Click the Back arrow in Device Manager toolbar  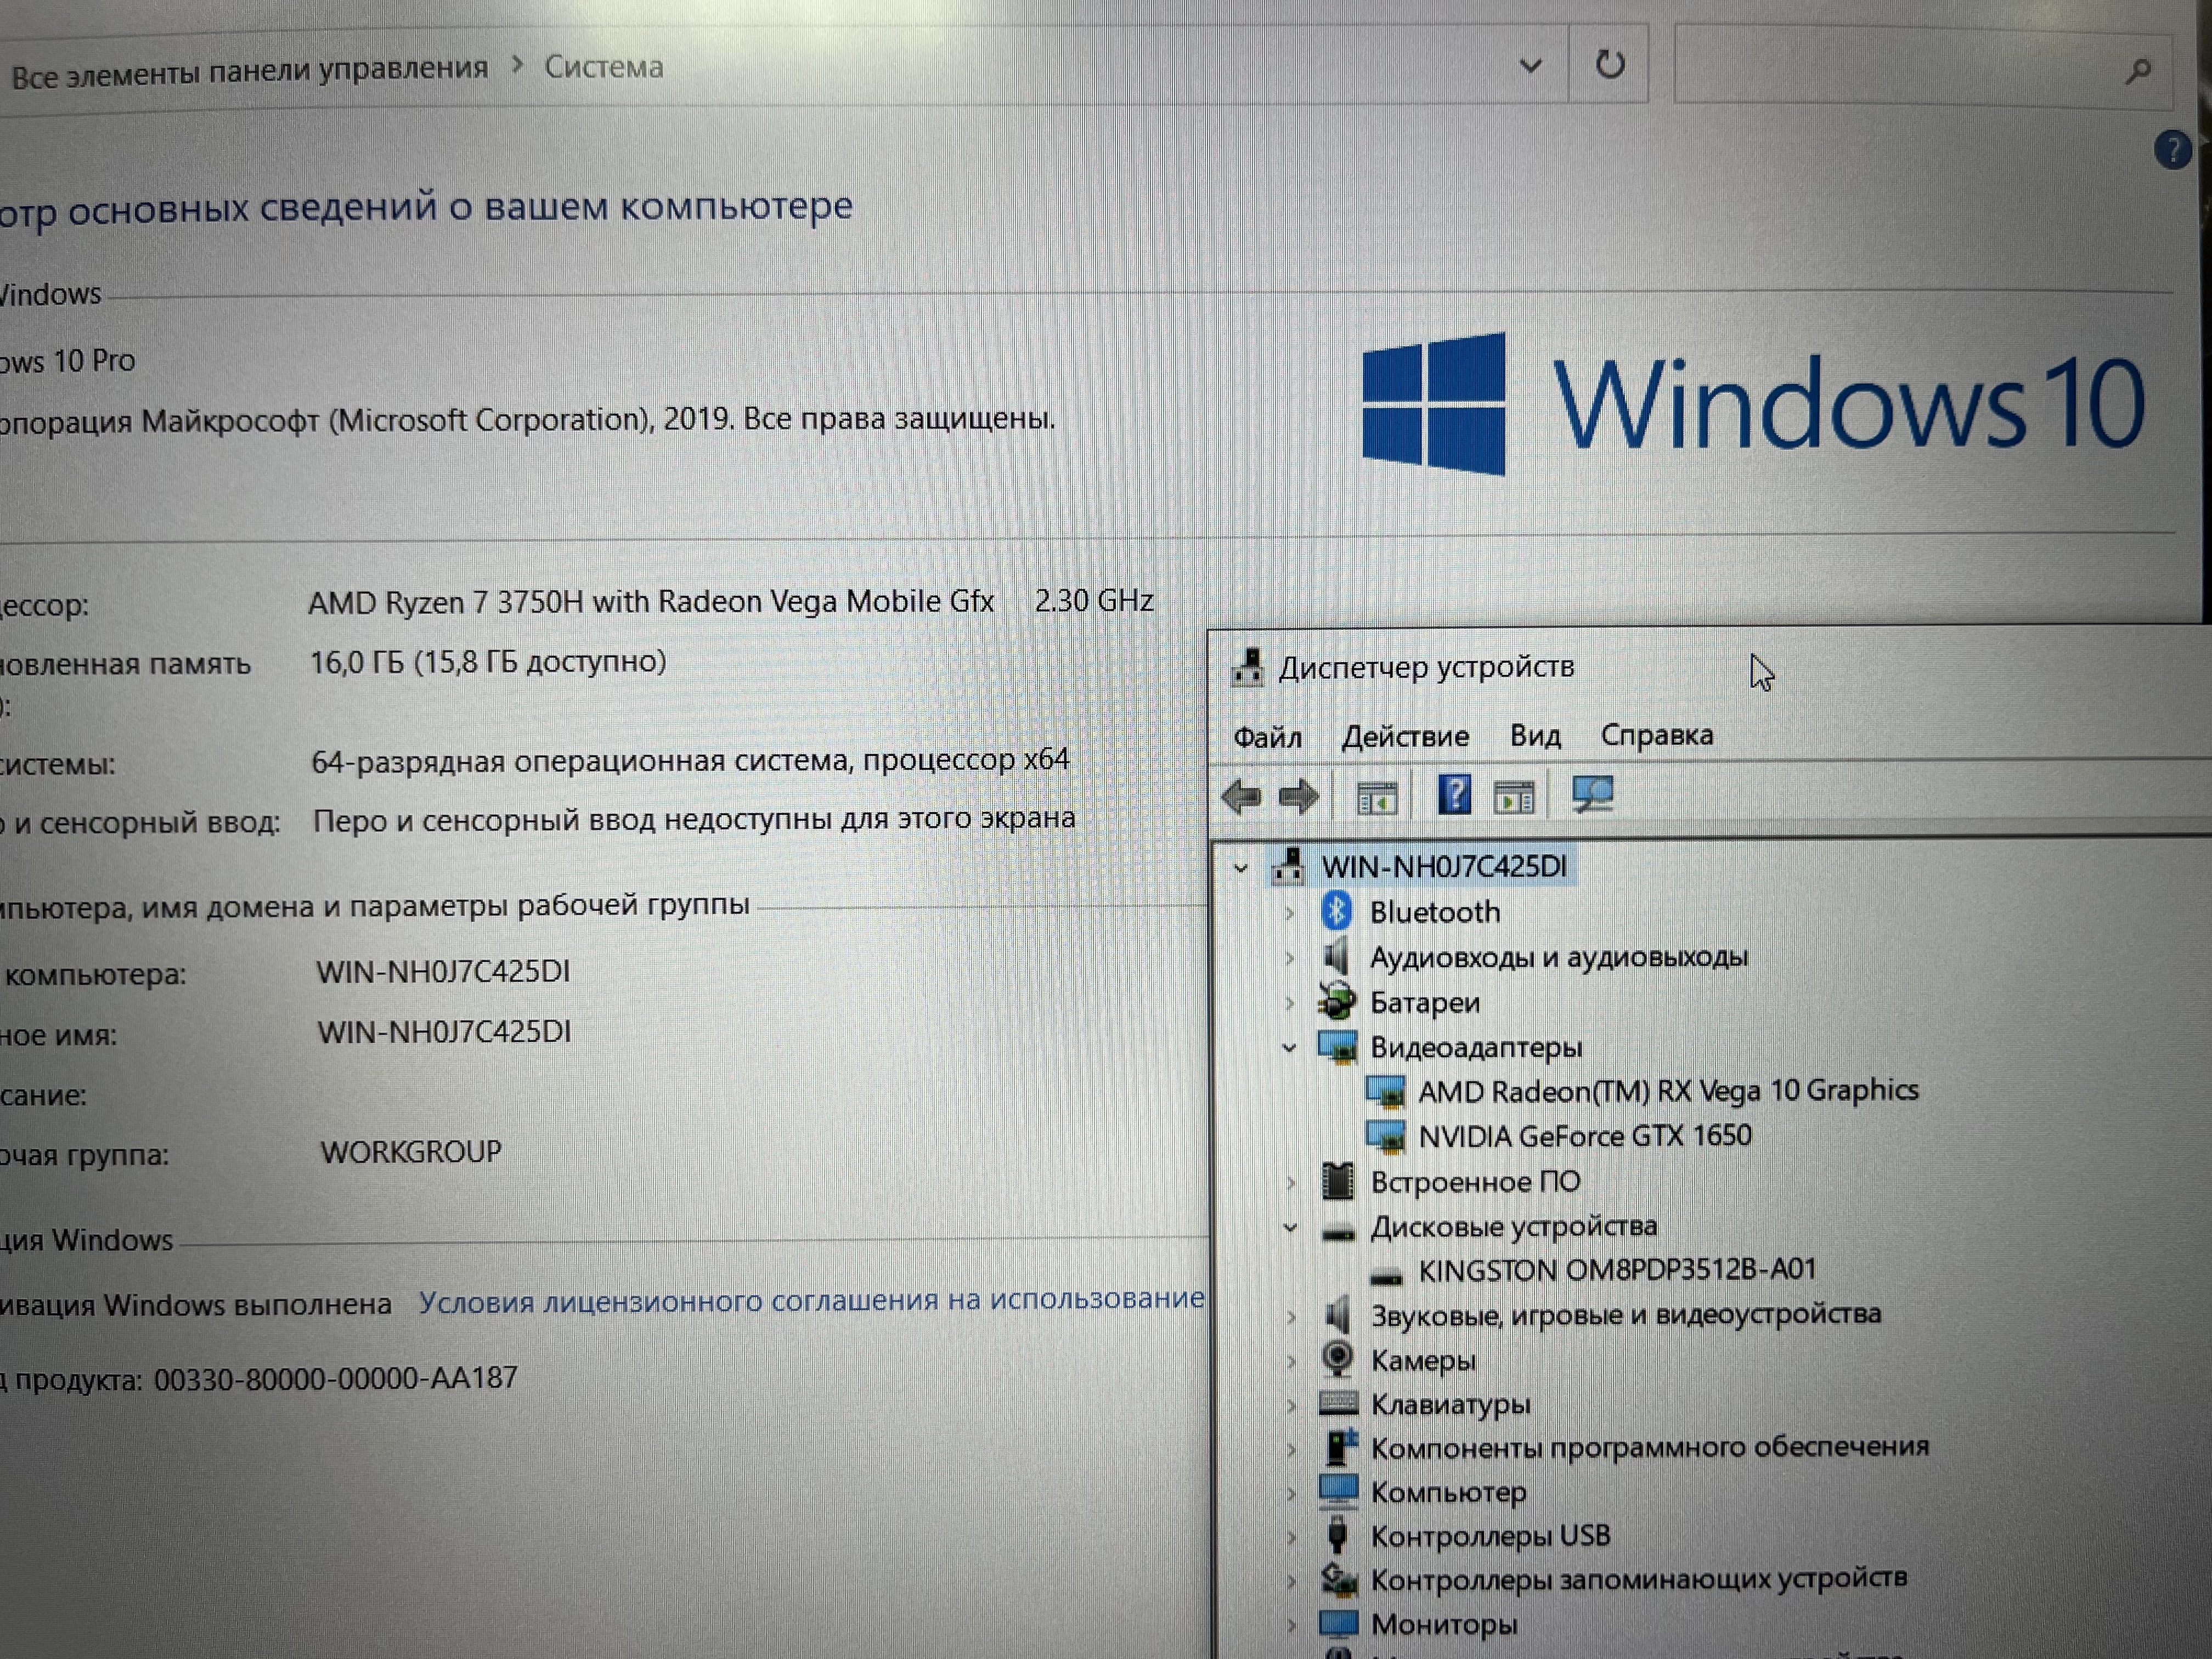1242,797
